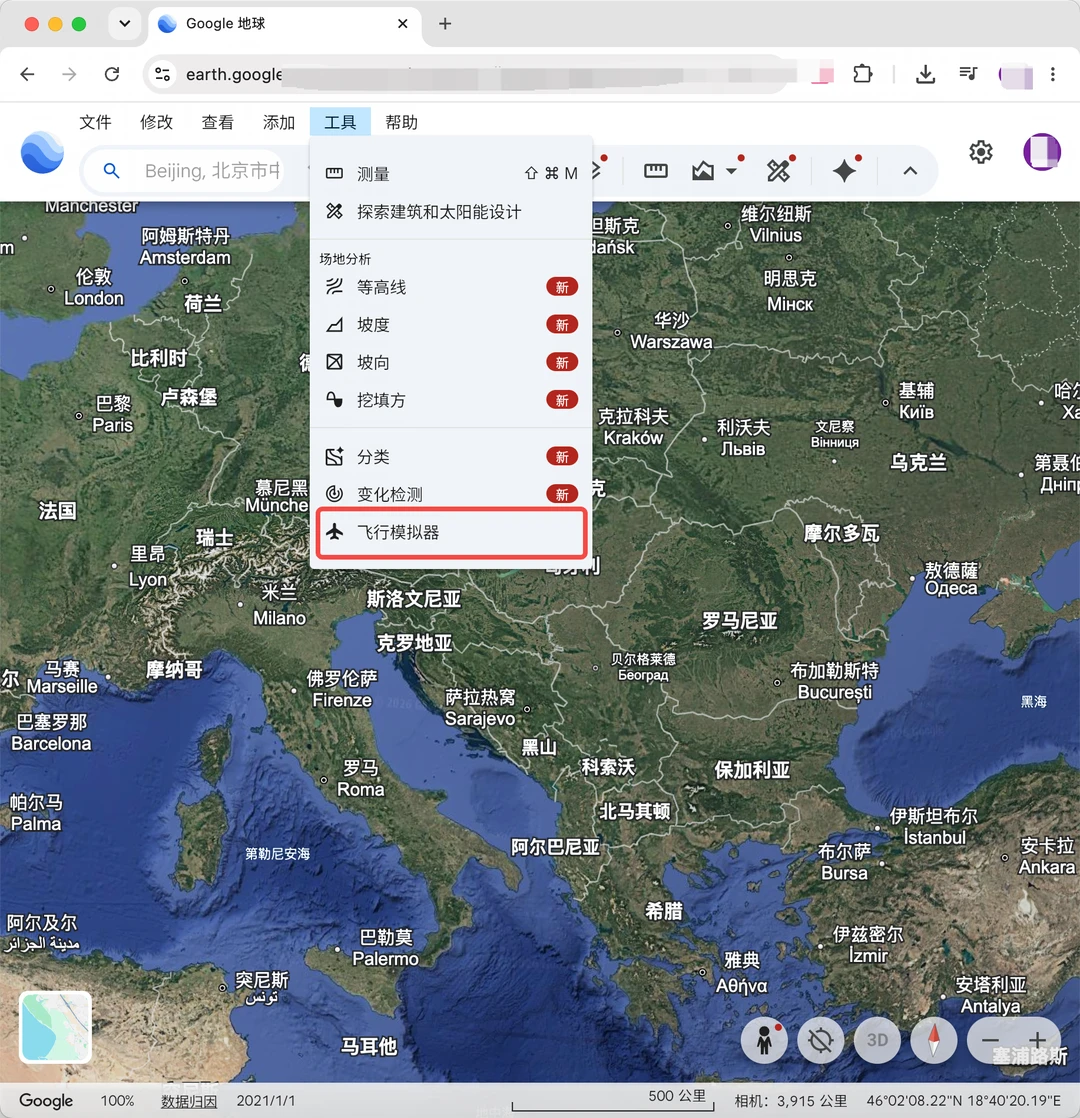Screen dimensions: 1080x1118
Task: Select the Google 地球 browser tab
Action: pyautogui.click(x=285, y=24)
